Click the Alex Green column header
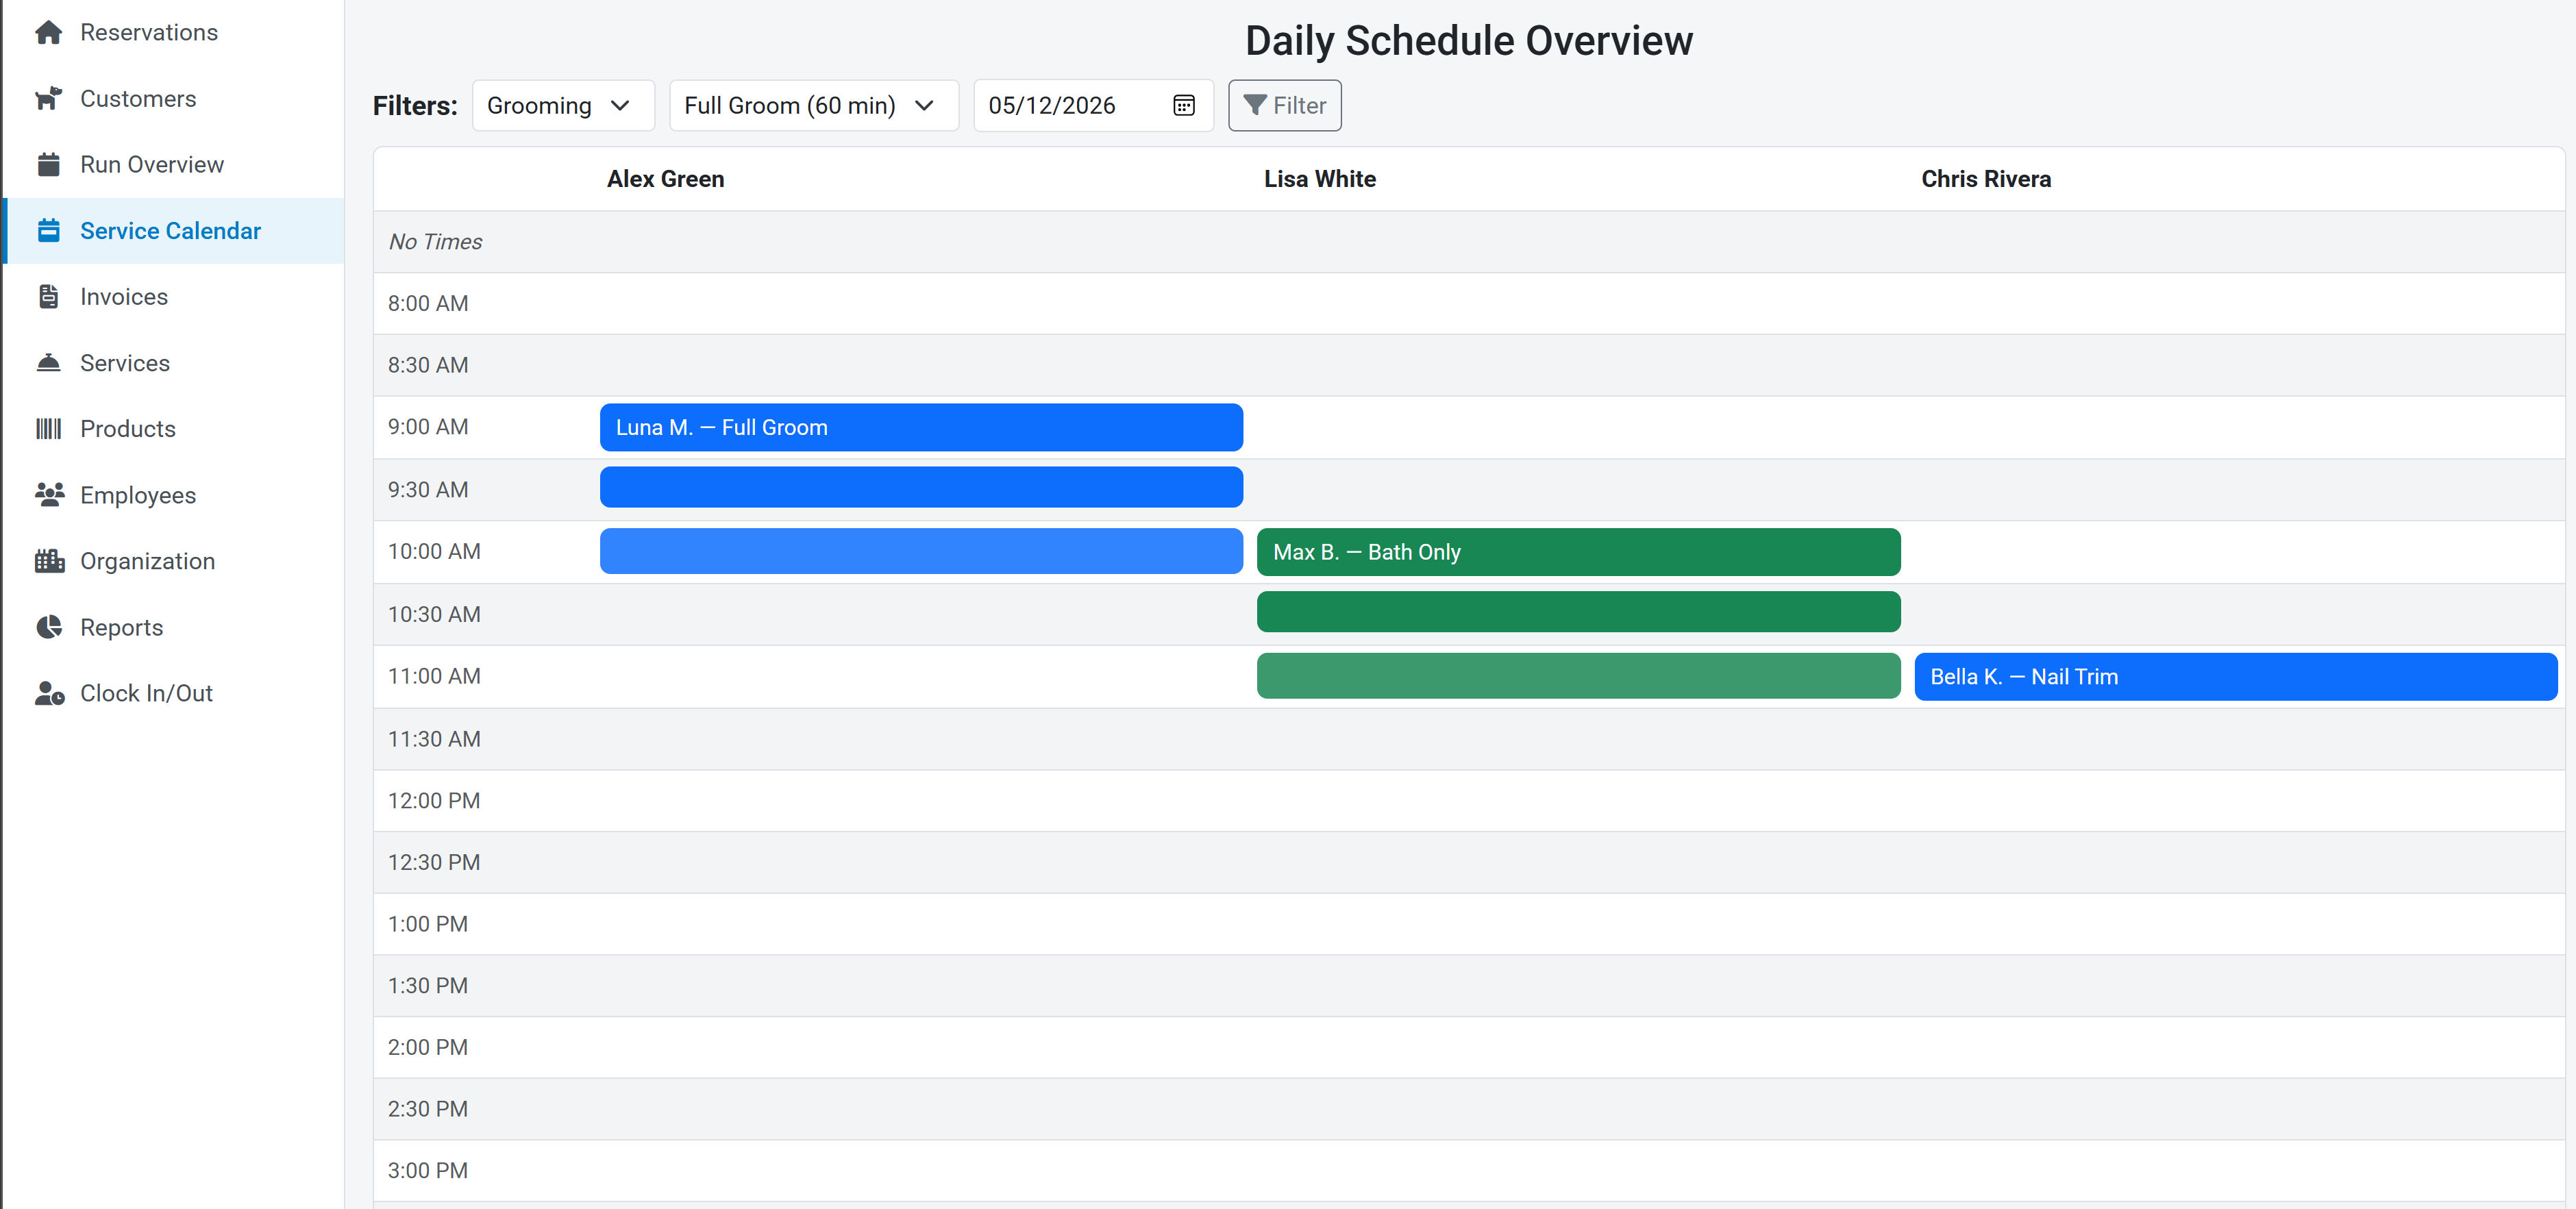2576x1209 pixels. pos(665,179)
